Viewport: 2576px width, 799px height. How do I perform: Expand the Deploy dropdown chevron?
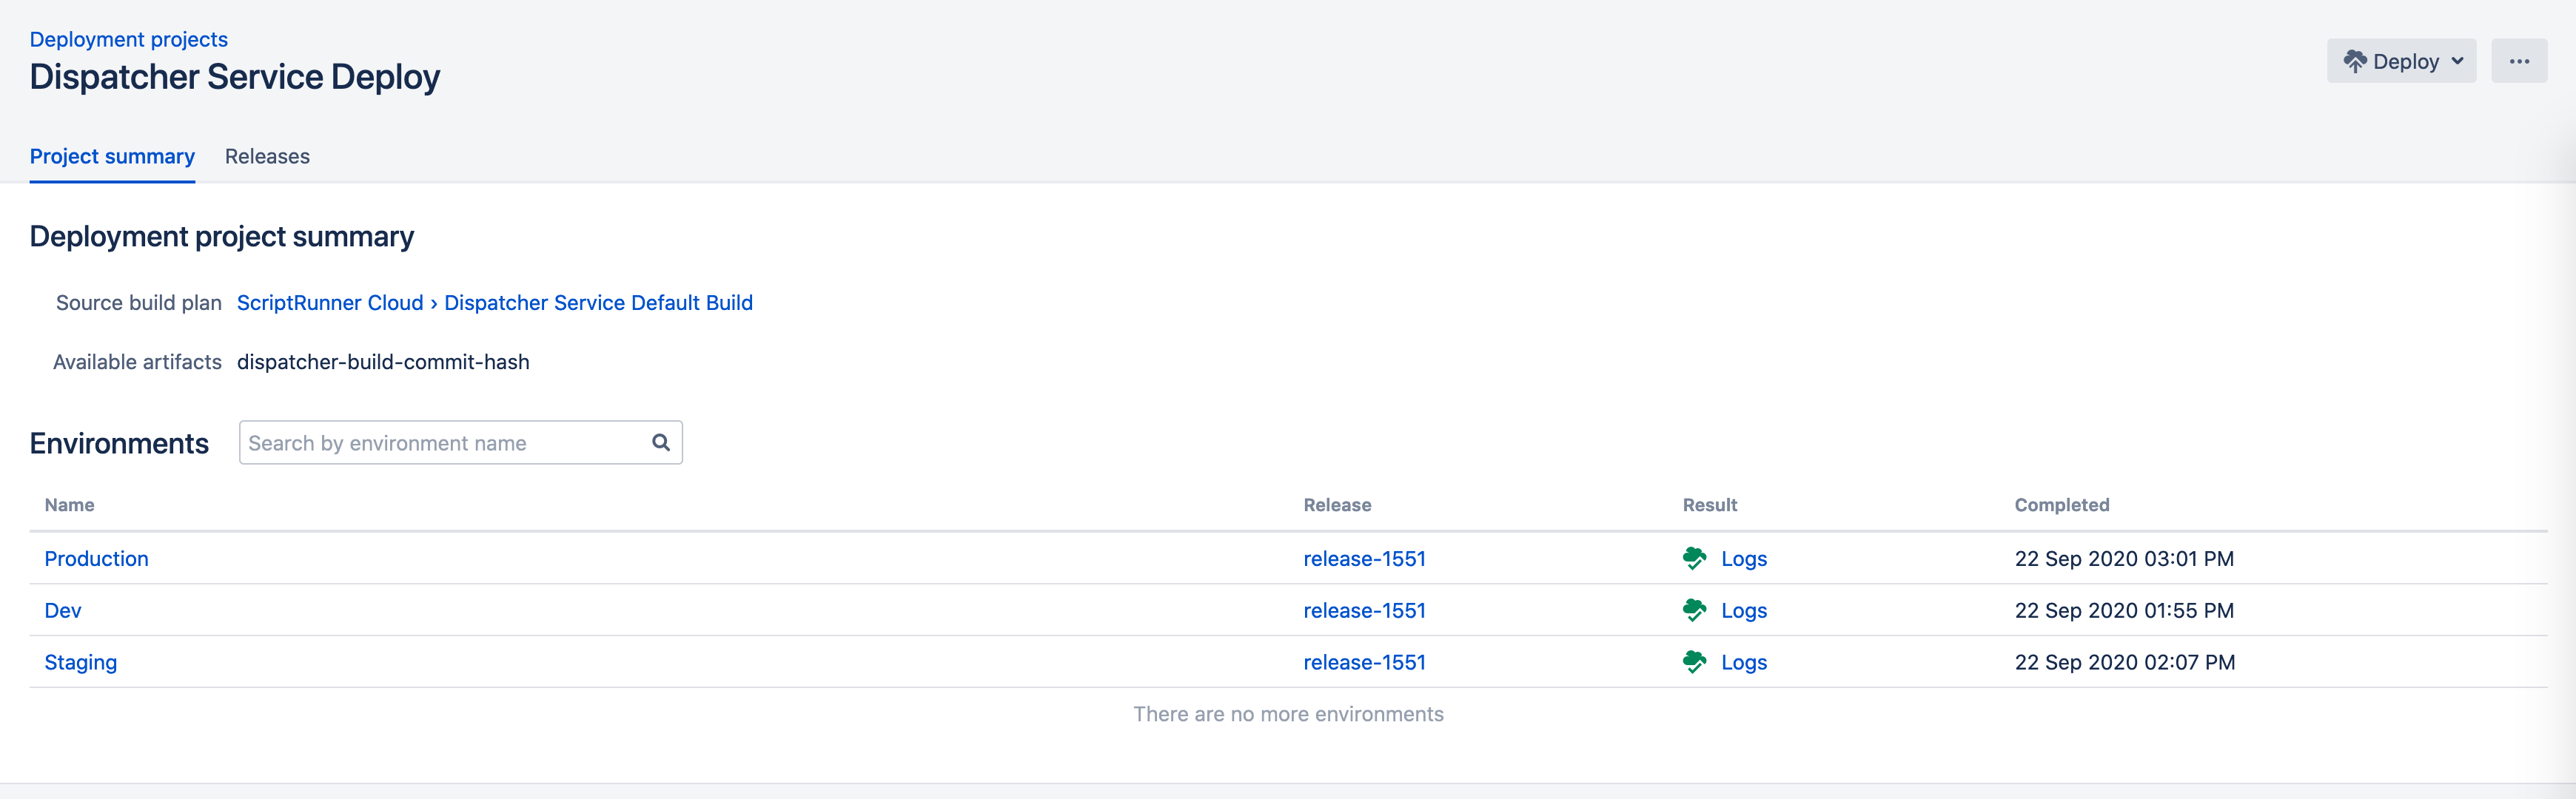(2457, 61)
